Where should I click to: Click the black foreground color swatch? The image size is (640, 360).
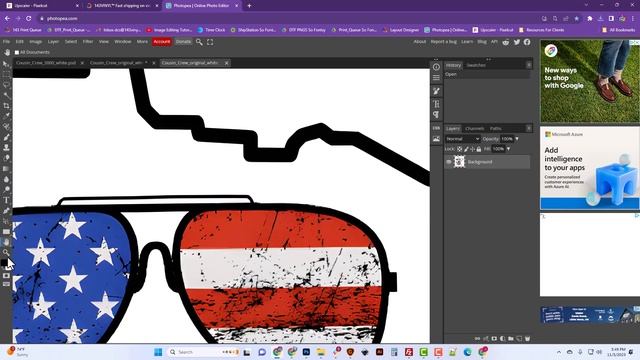4,263
